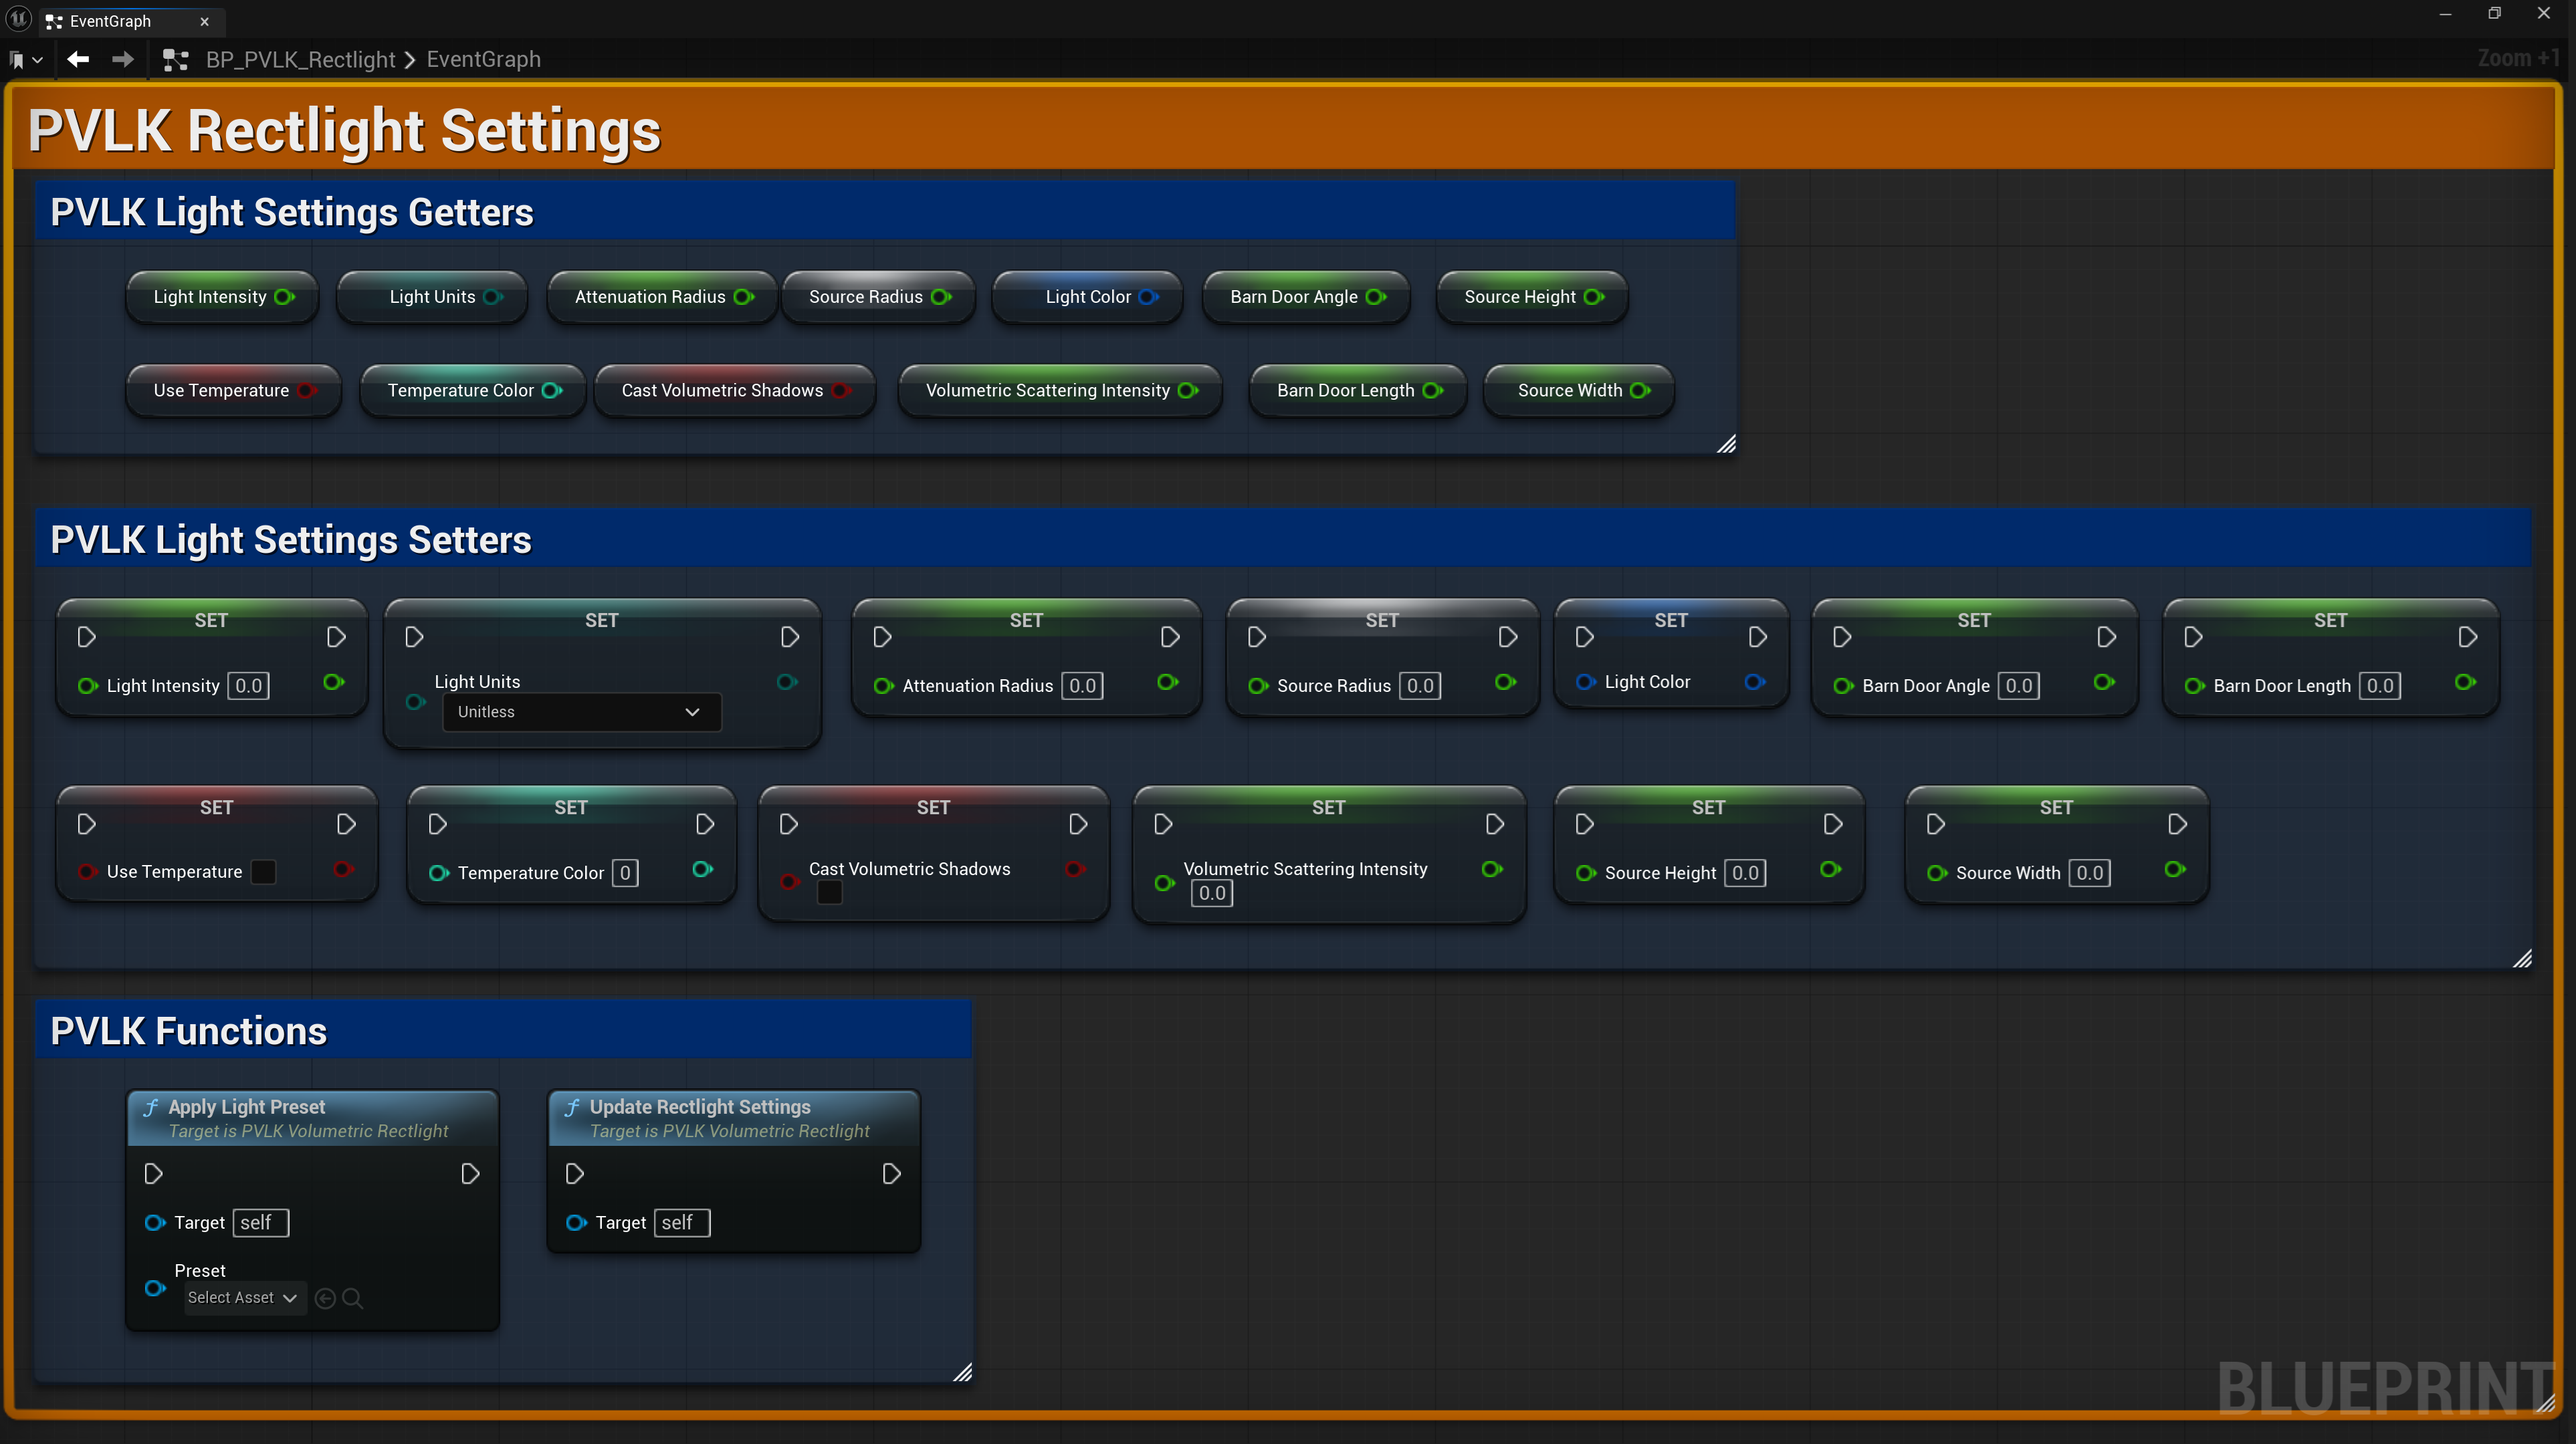Click Light Intensity getter output pin

(x=284, y=297)
